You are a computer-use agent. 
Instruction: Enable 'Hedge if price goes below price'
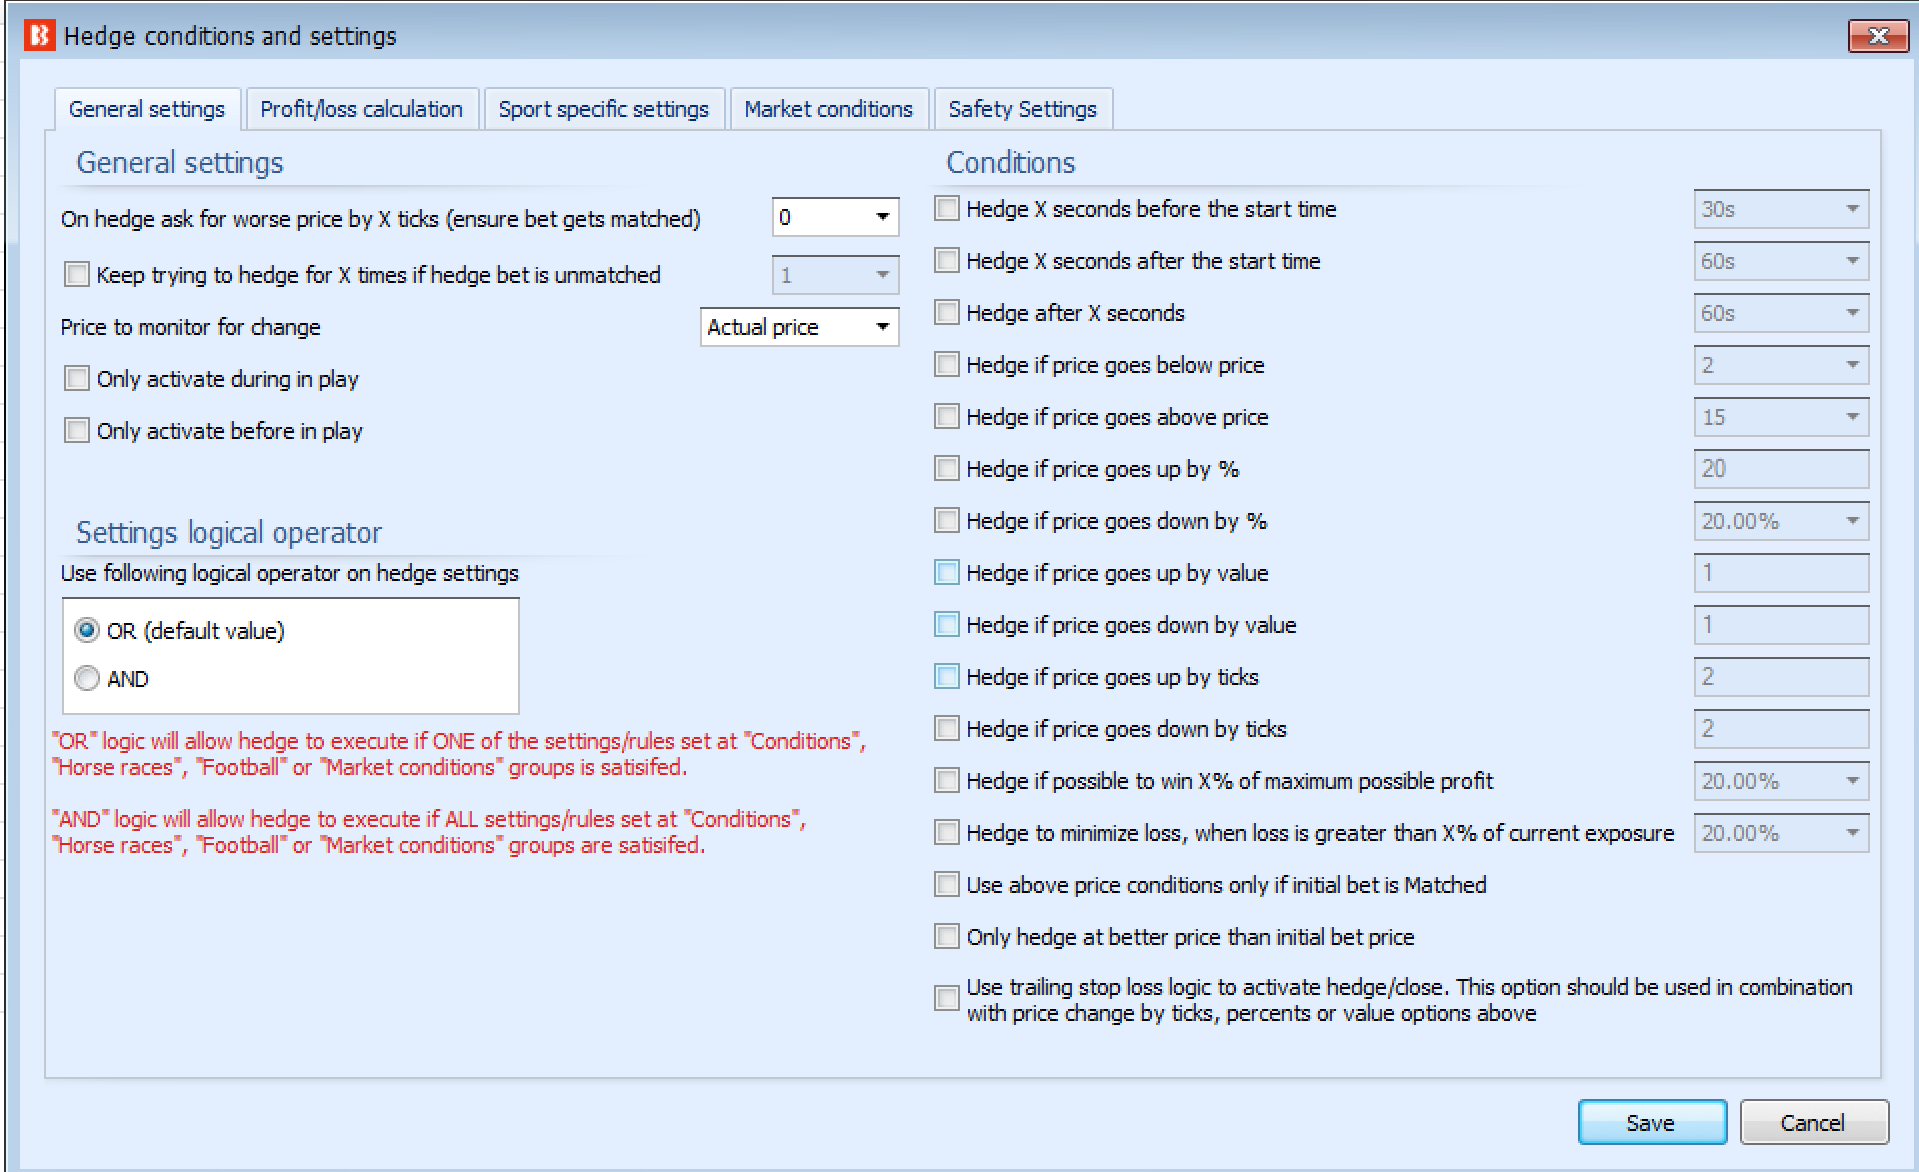[946, 364]
